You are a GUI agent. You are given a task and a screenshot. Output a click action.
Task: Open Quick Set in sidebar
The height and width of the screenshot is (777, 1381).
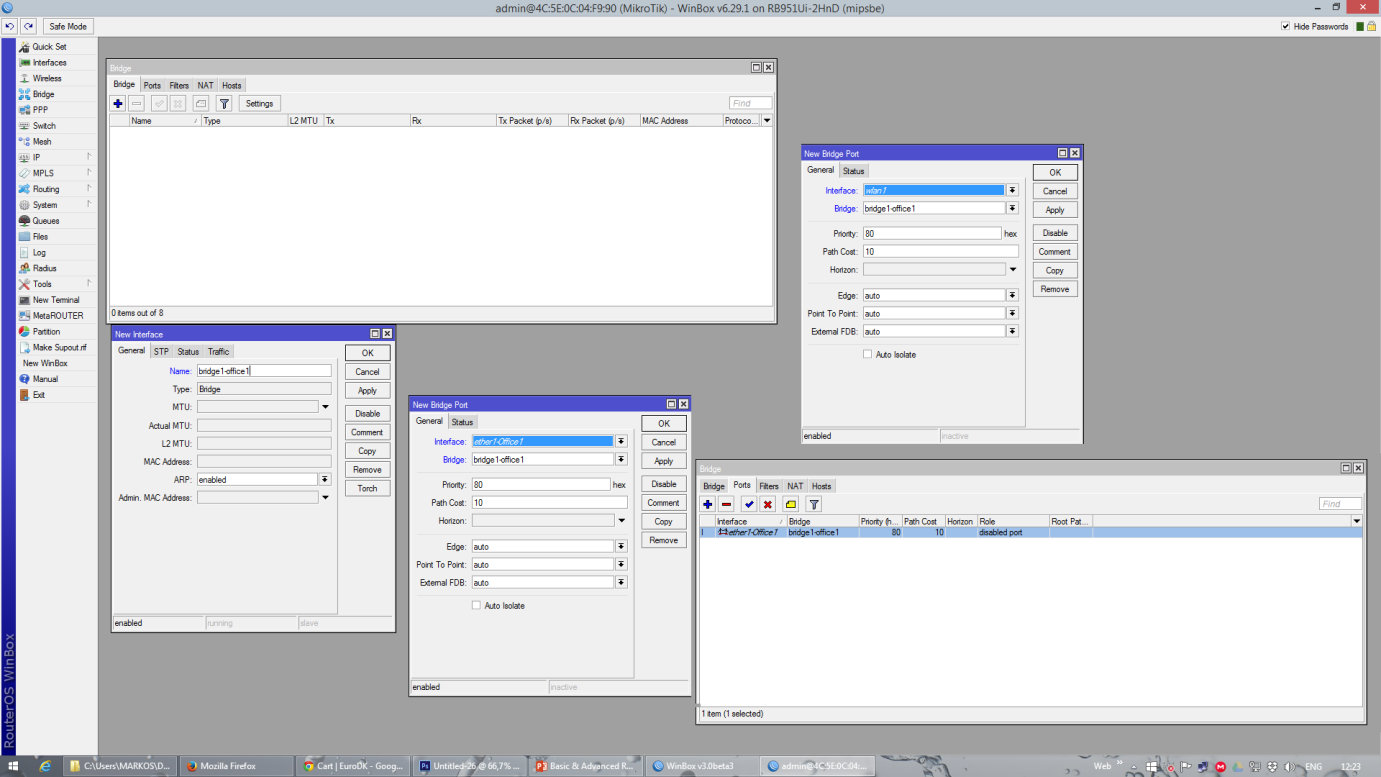(x=48, y=47)
